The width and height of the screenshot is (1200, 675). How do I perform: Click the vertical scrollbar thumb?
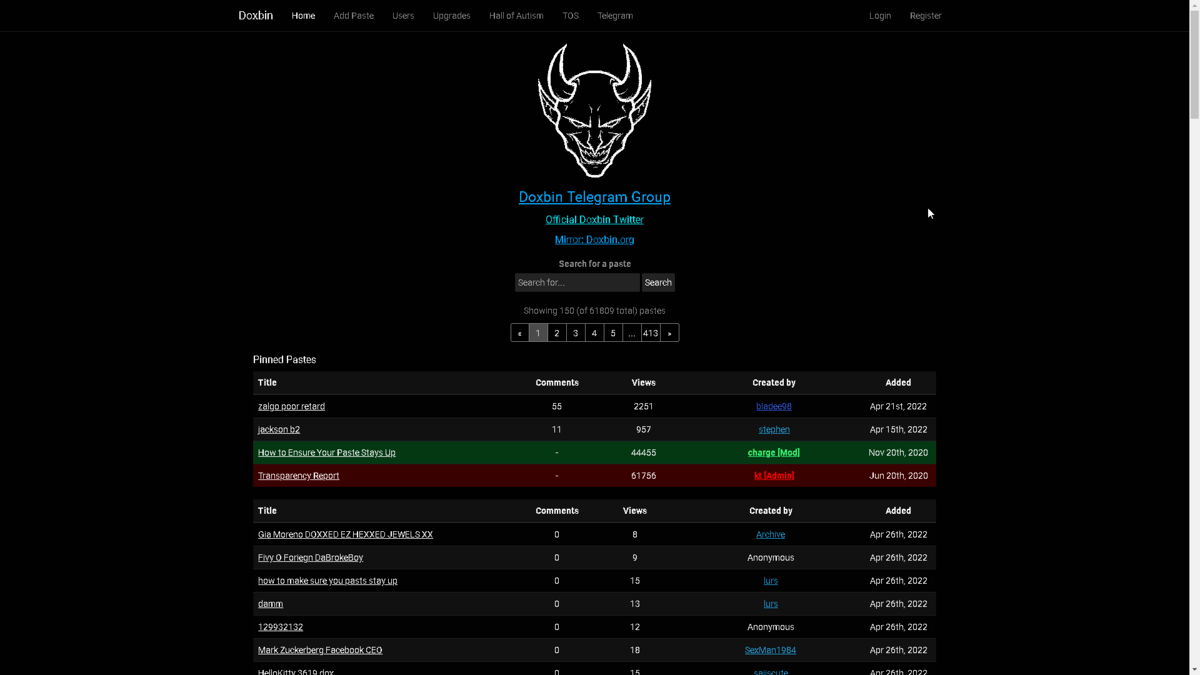[1193, 60]
